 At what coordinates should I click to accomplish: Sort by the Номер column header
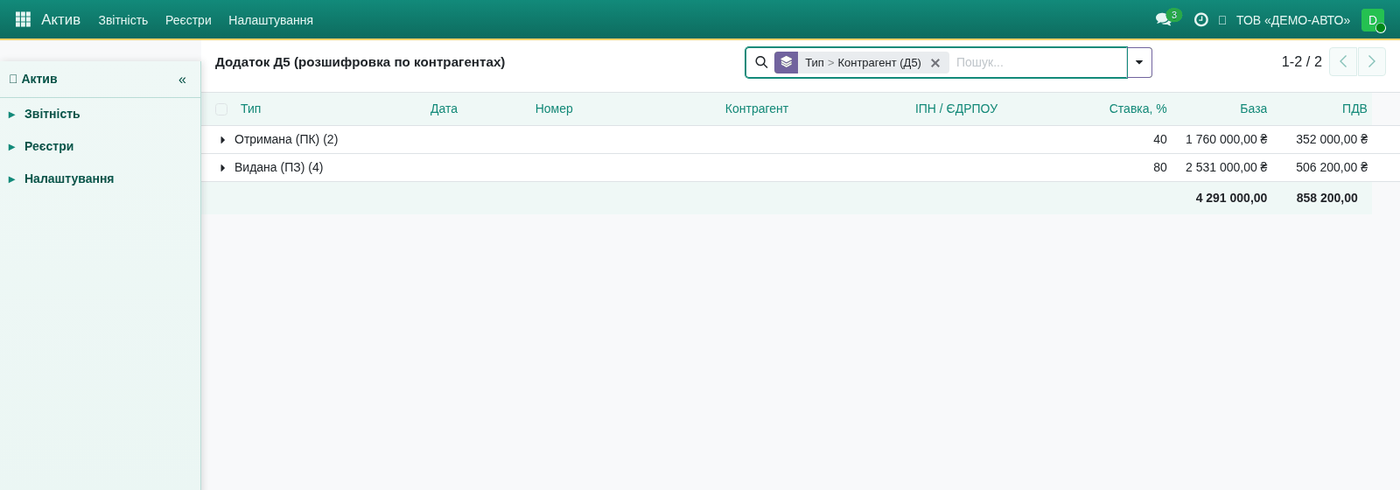click(554, 109)
